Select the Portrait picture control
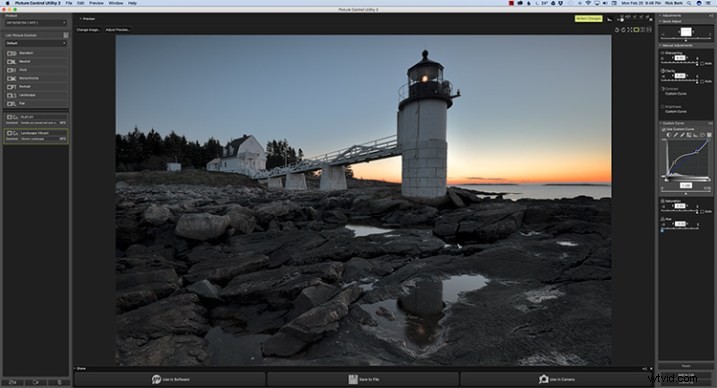 (x=36, y=86)
